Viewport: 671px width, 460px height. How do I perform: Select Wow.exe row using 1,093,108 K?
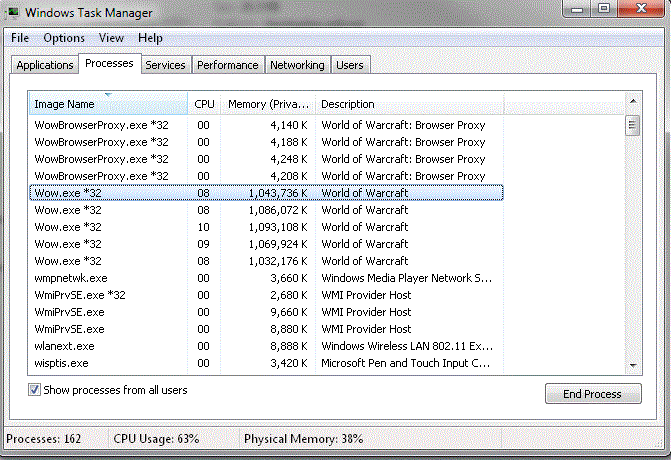click(266, 227)
